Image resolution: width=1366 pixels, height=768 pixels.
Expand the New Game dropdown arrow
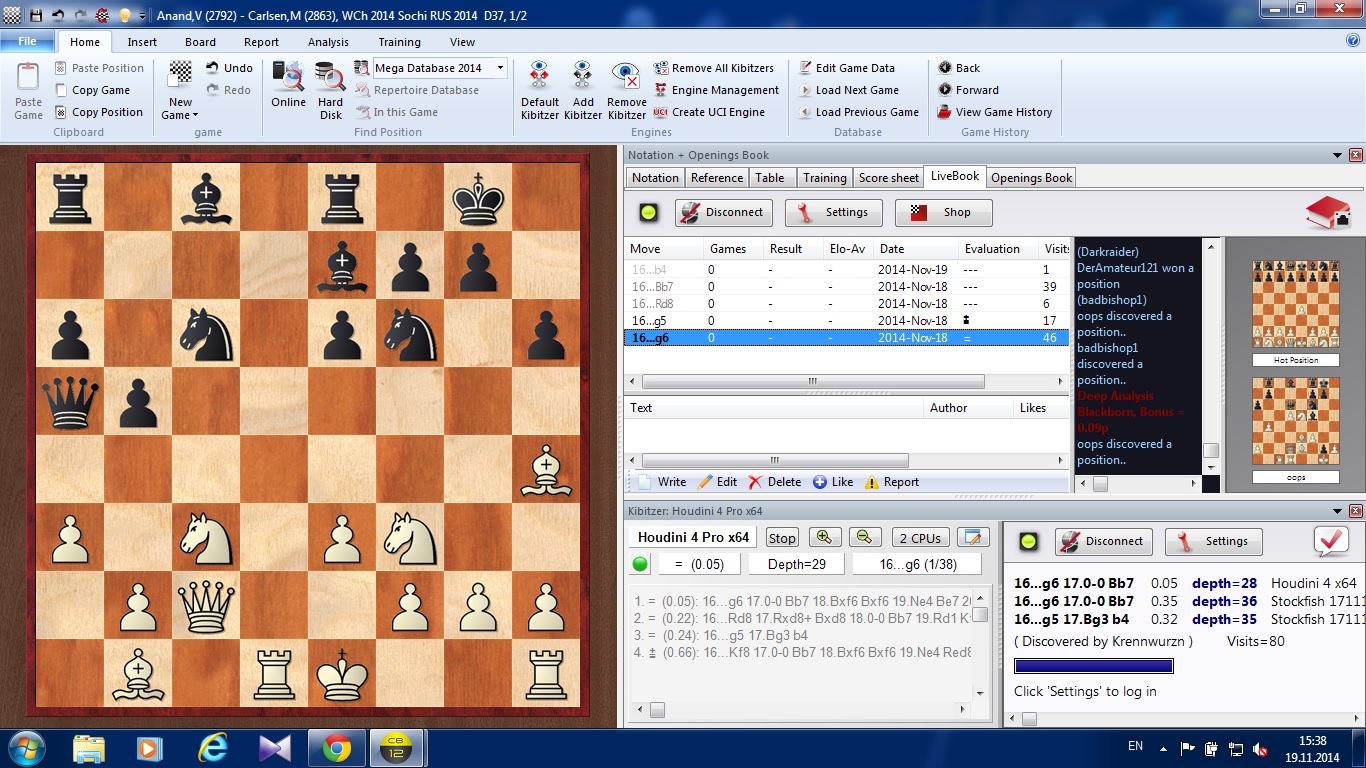click(x=195, y=115)
